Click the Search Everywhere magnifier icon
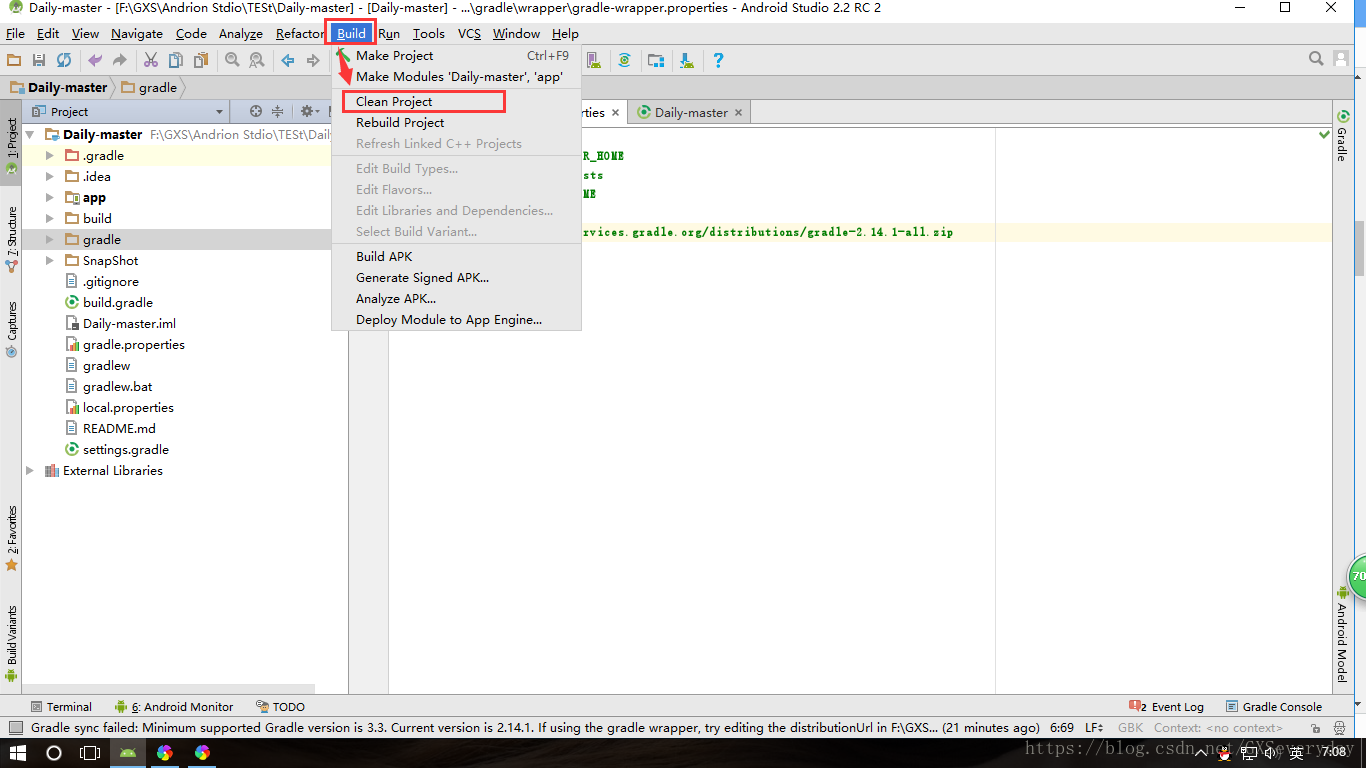Image resolution: width=1366 pixels, height=768 pixels. [1317, 59]
